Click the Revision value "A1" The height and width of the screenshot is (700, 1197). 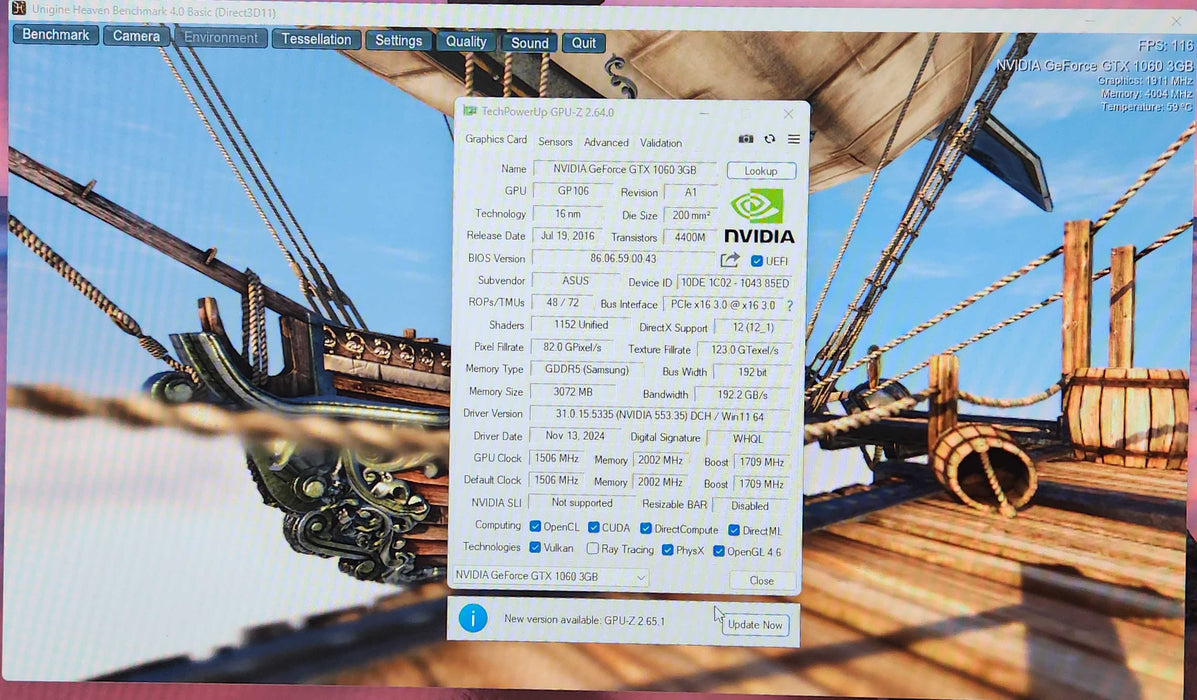coord(691,192)
